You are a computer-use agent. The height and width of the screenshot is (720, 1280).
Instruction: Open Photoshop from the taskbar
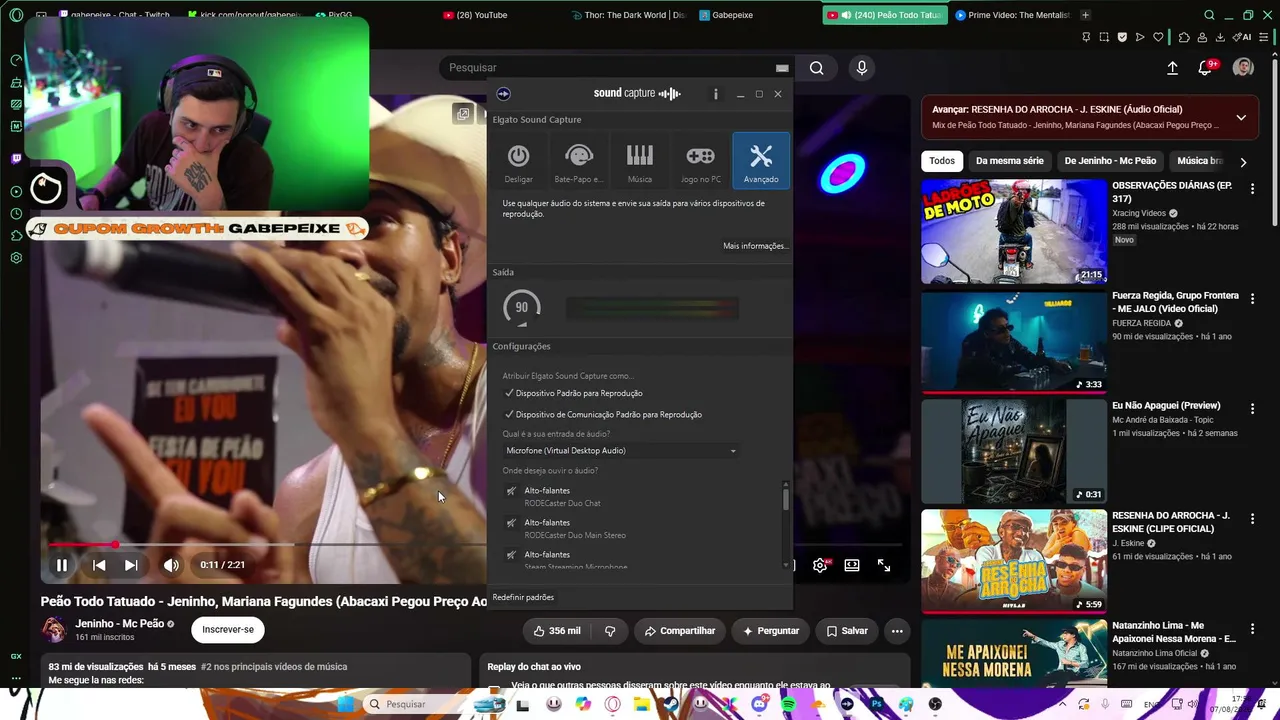coord(877,704)
